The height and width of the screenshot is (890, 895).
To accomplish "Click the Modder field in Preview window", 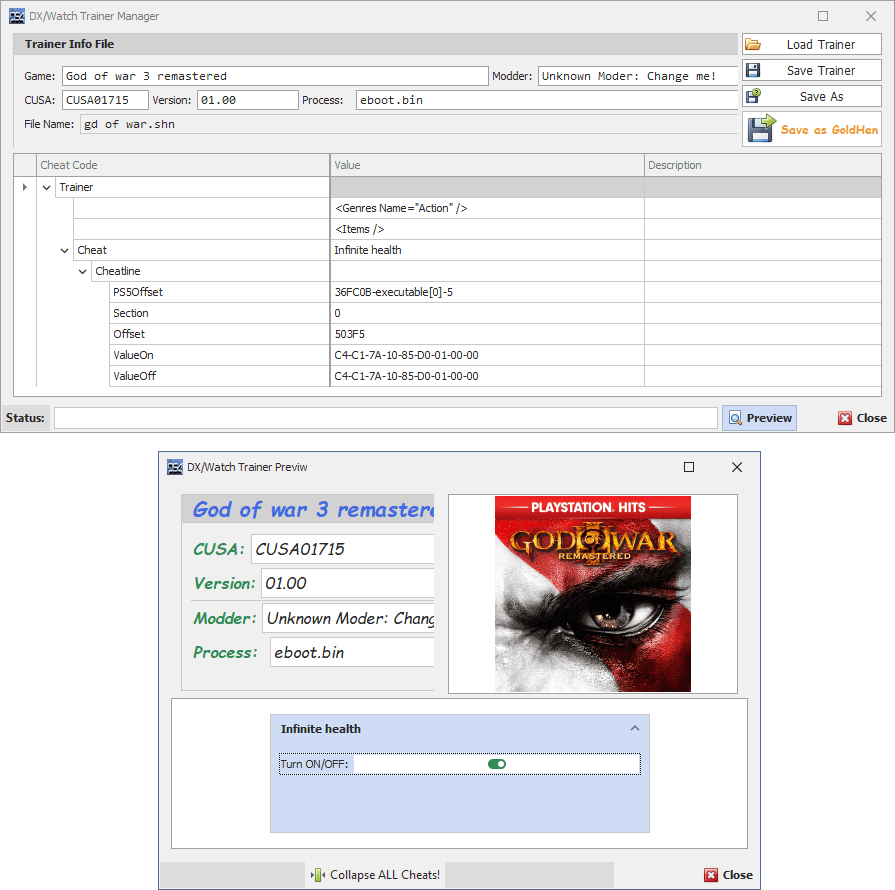I will (x=348, y=618).
